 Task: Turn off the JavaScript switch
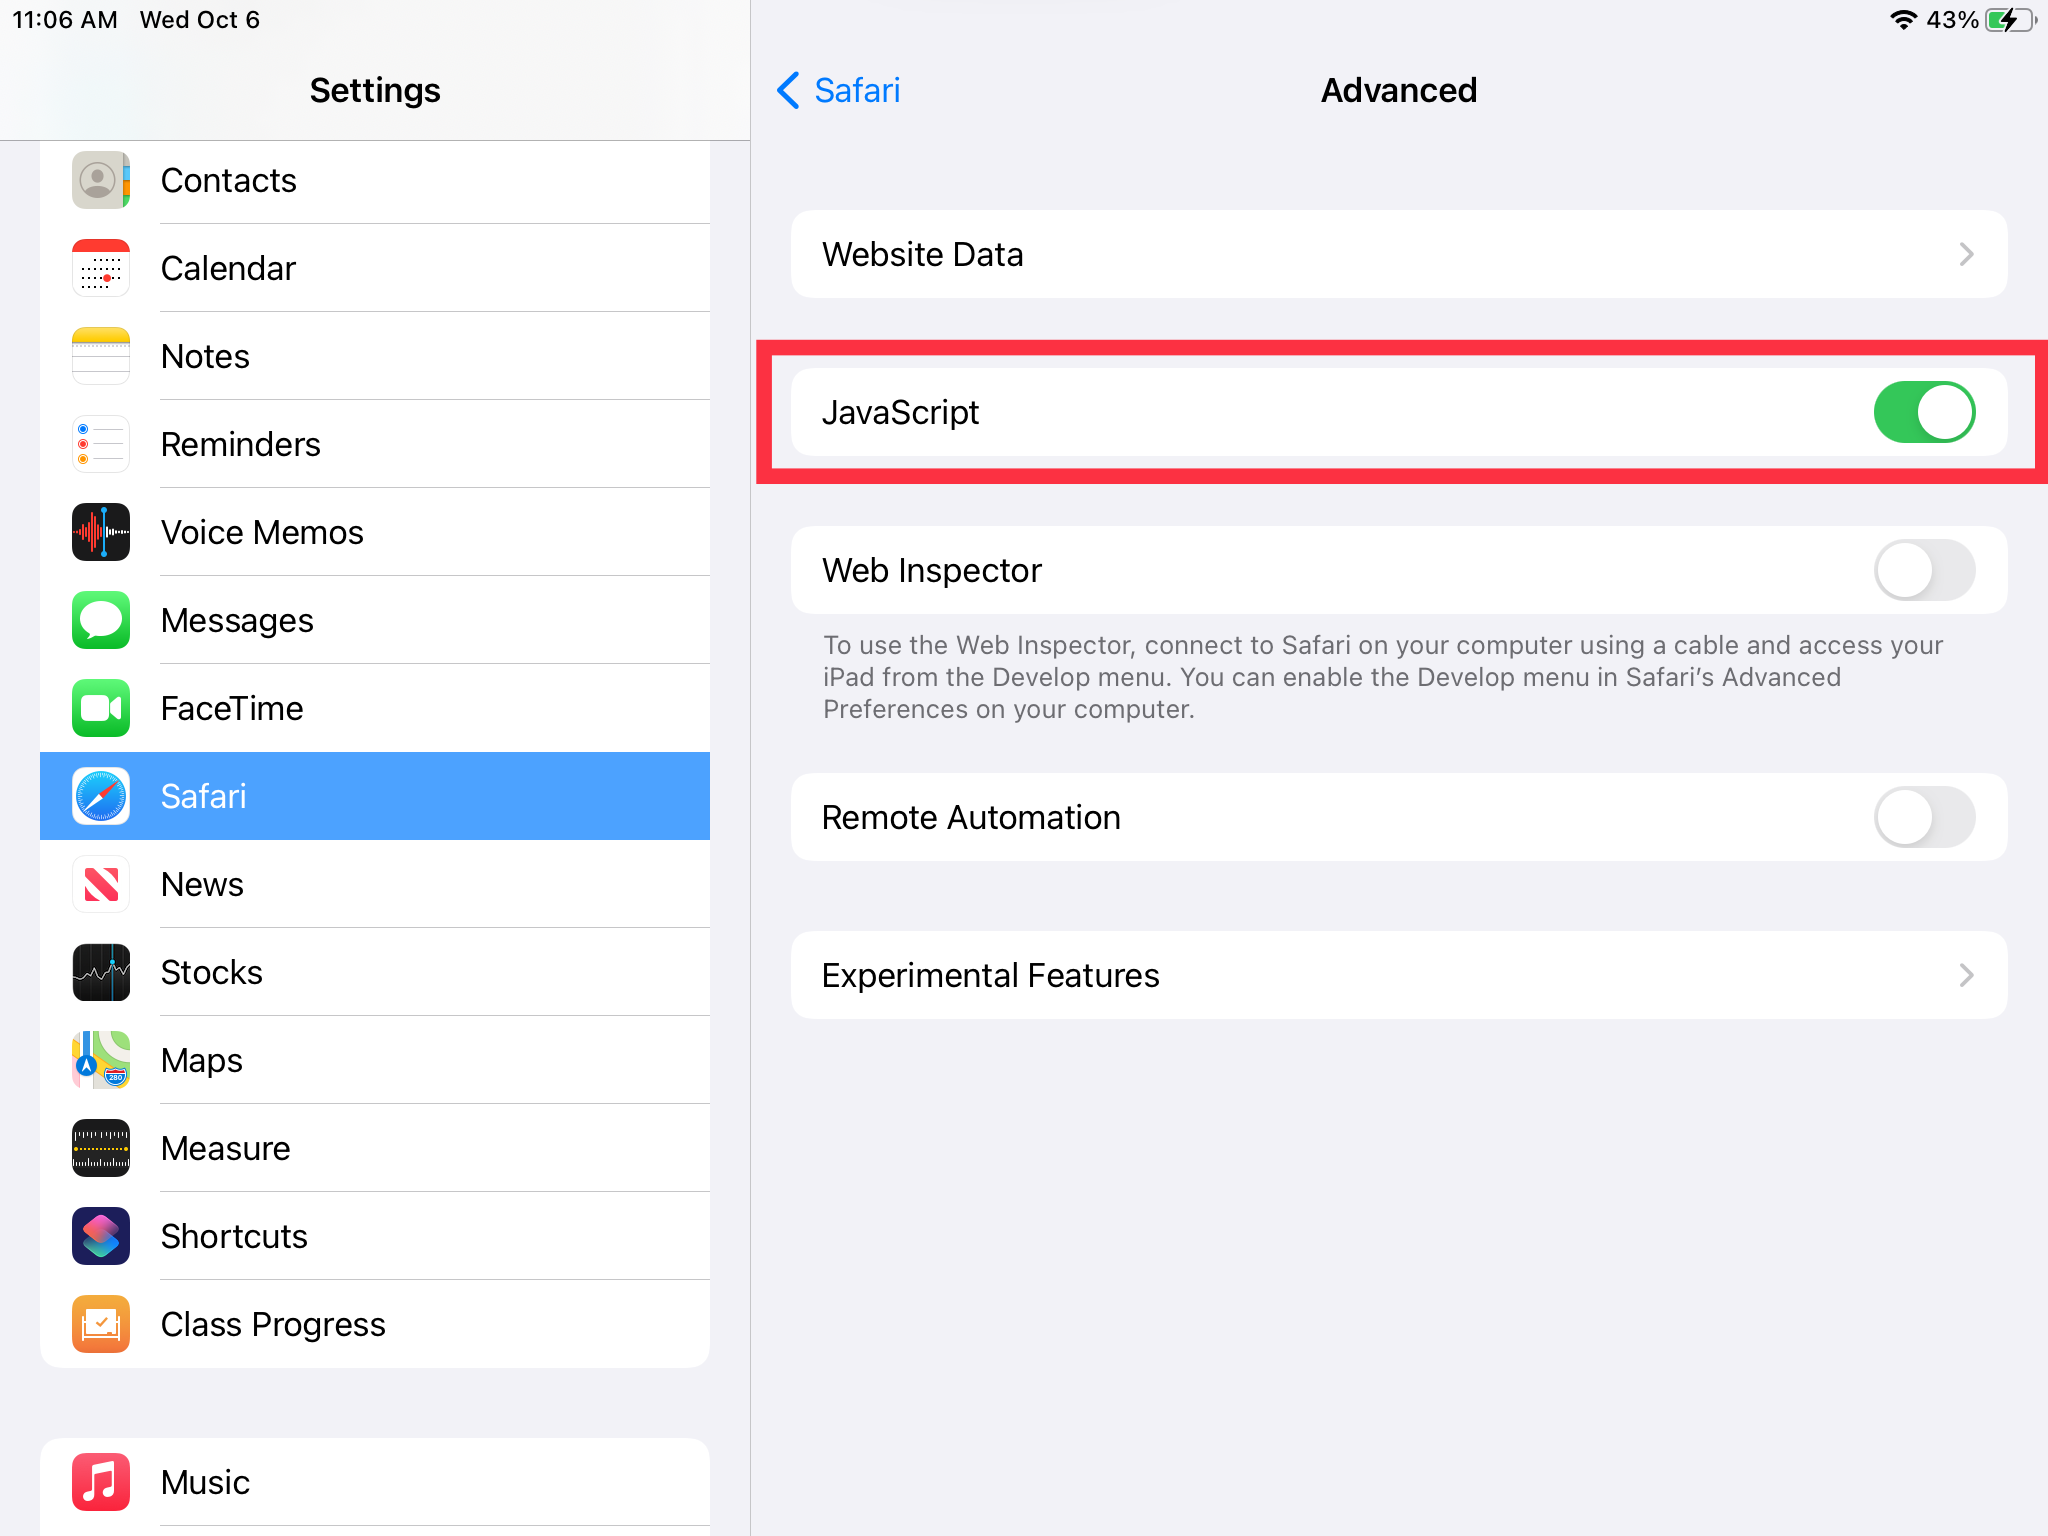(1924, 412)
